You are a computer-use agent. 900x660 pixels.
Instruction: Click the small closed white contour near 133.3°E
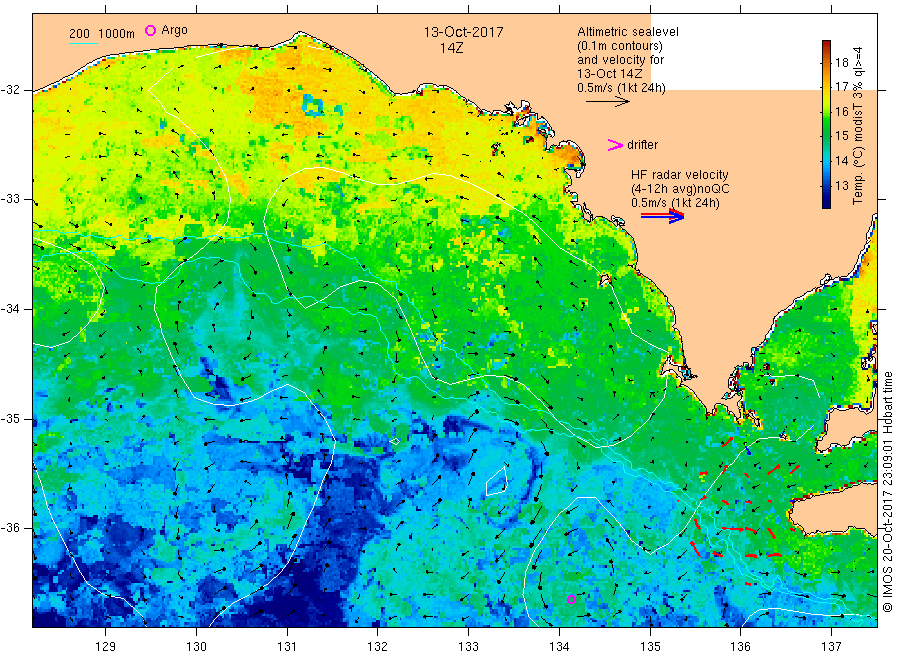coord(496,481)
